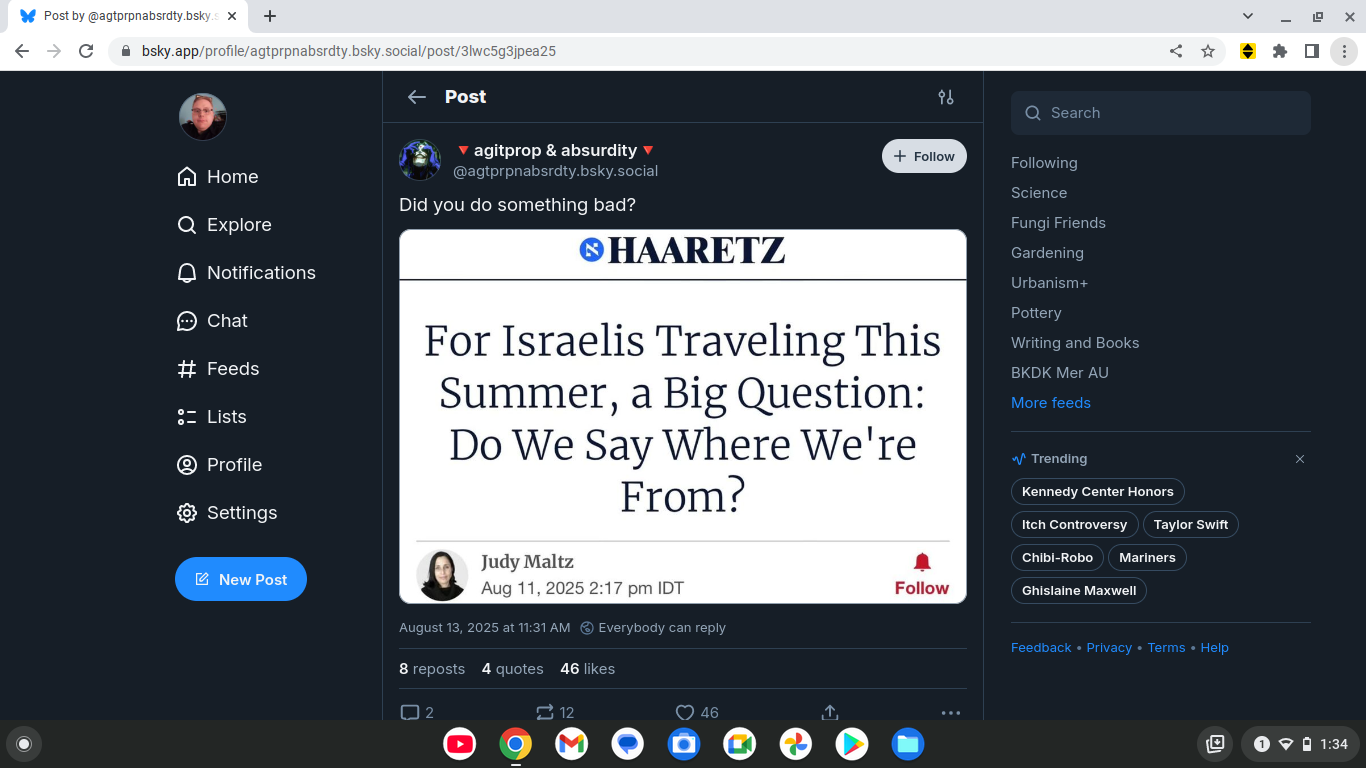Image resolution: width=1366 pixels, height=768 pixels.
Task: Like the post with heart icon
Action: tap(685, 712)
